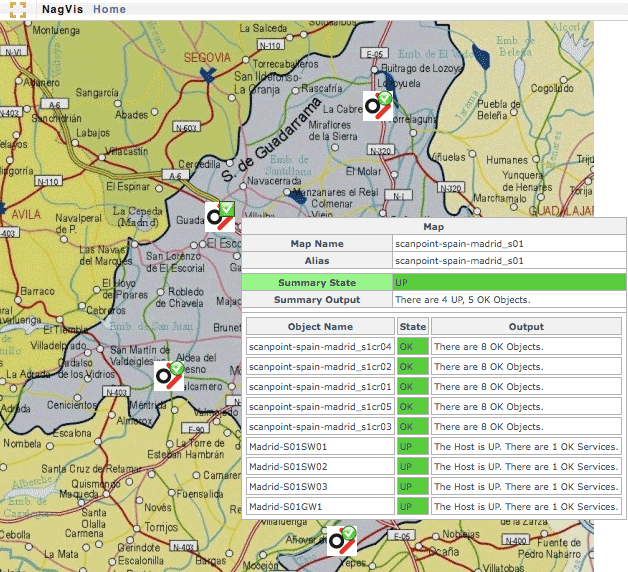Click the Object Name column header
The height and width of the screenshot is (572, 628).
pyautogui.click(x=320, y=326)
